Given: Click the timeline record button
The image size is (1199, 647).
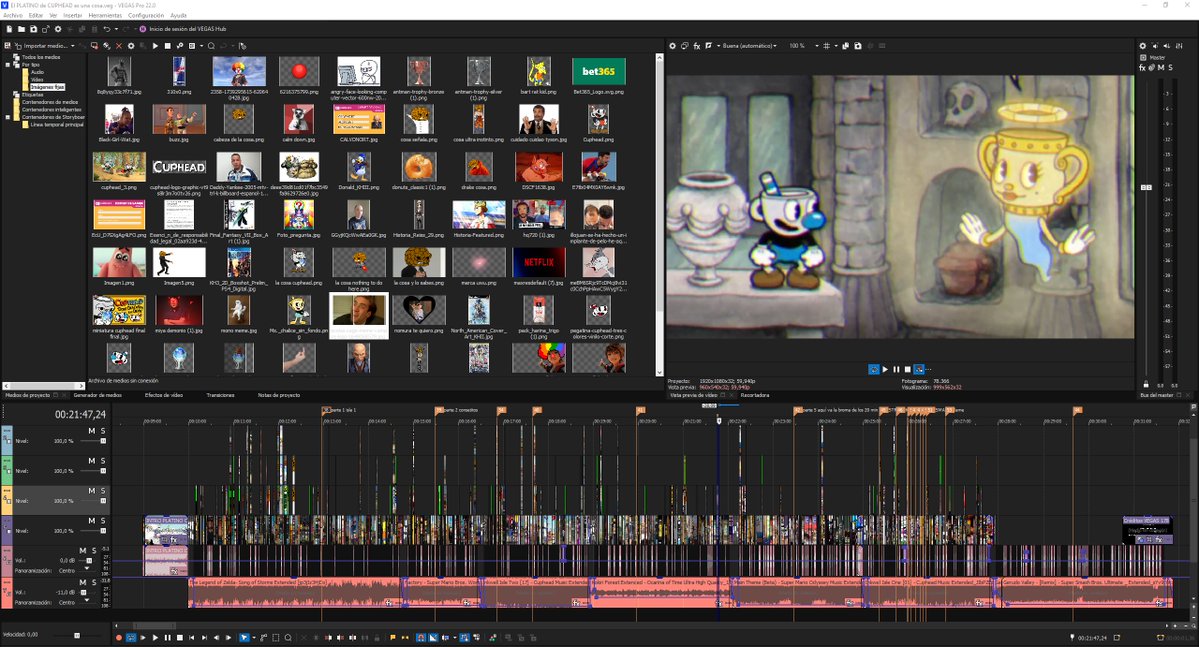Looking at the screenshot, I should click(119, 637).
